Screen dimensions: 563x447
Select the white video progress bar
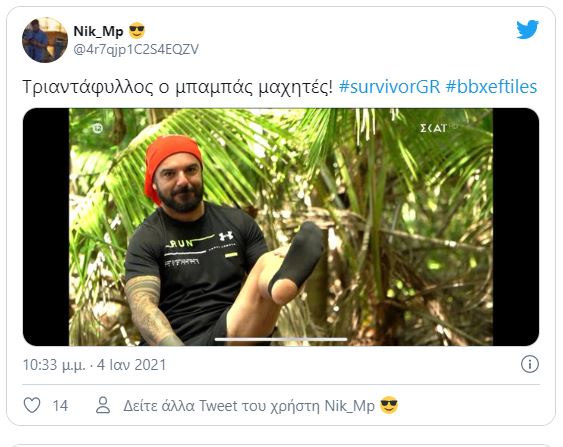(281, 339)
